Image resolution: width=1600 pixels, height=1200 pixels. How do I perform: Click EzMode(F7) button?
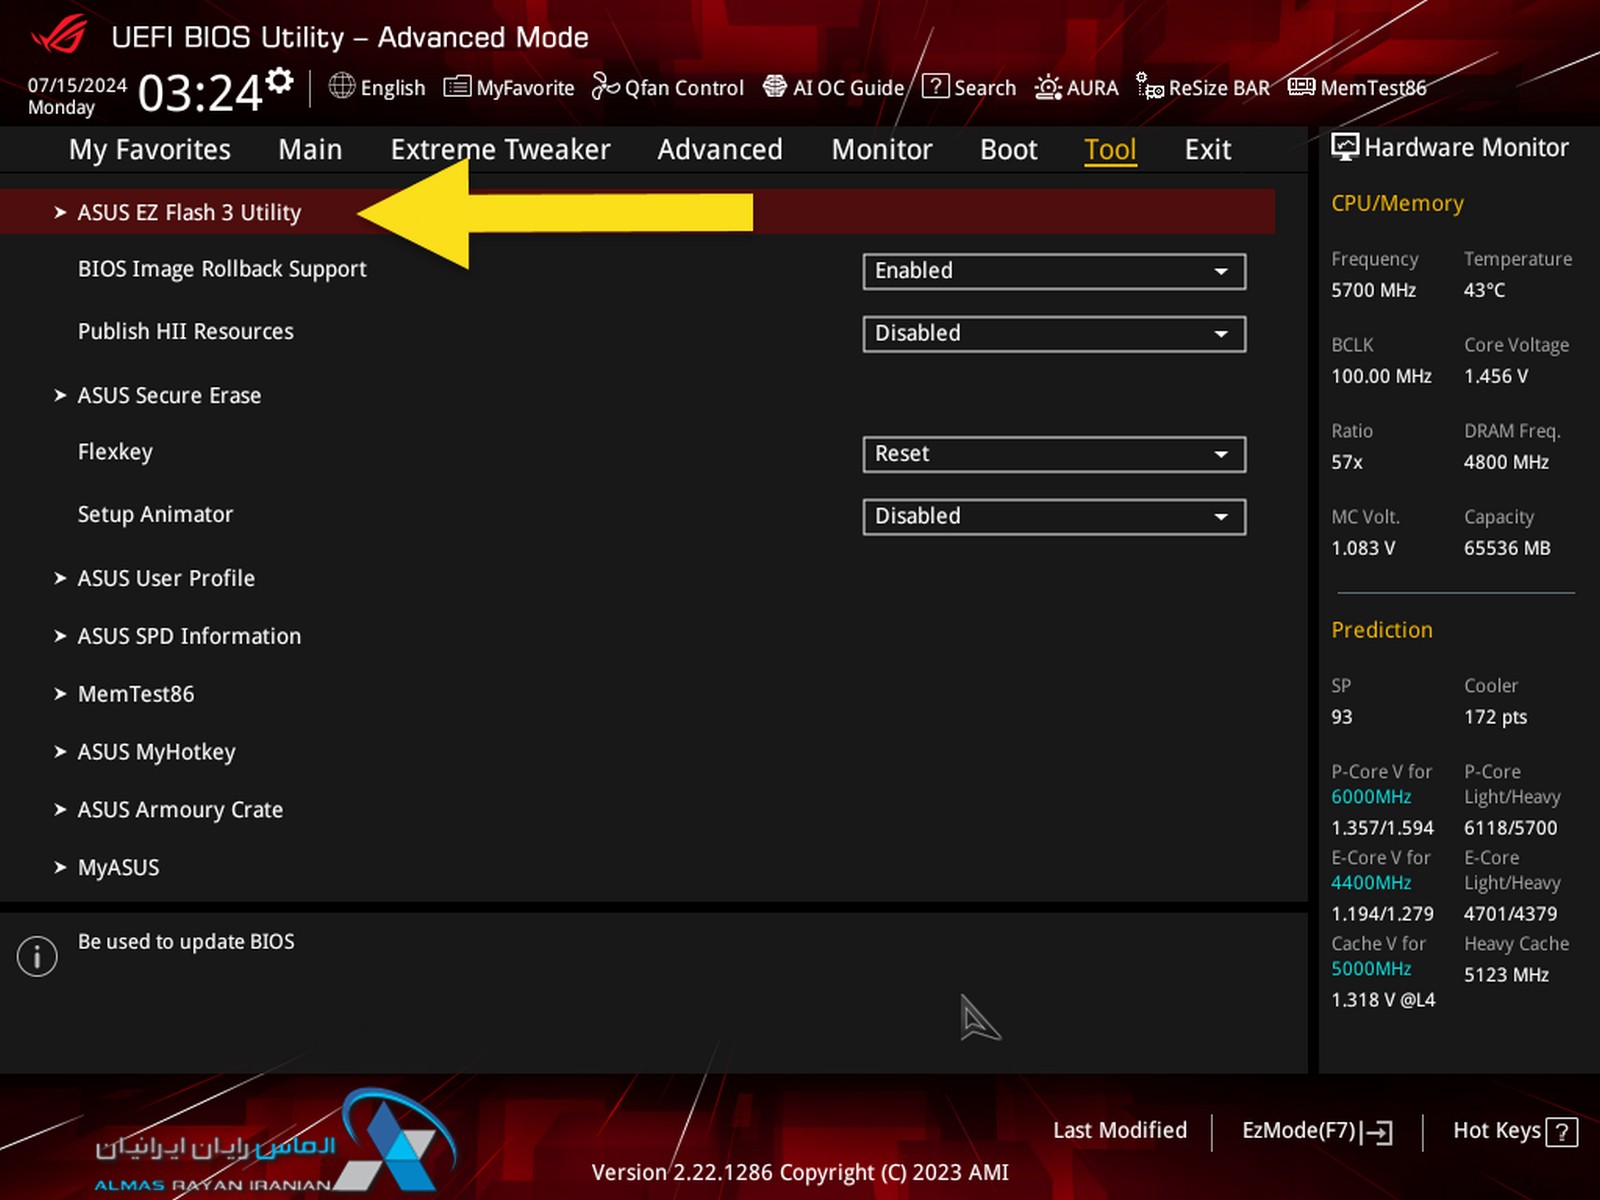1317,1131
